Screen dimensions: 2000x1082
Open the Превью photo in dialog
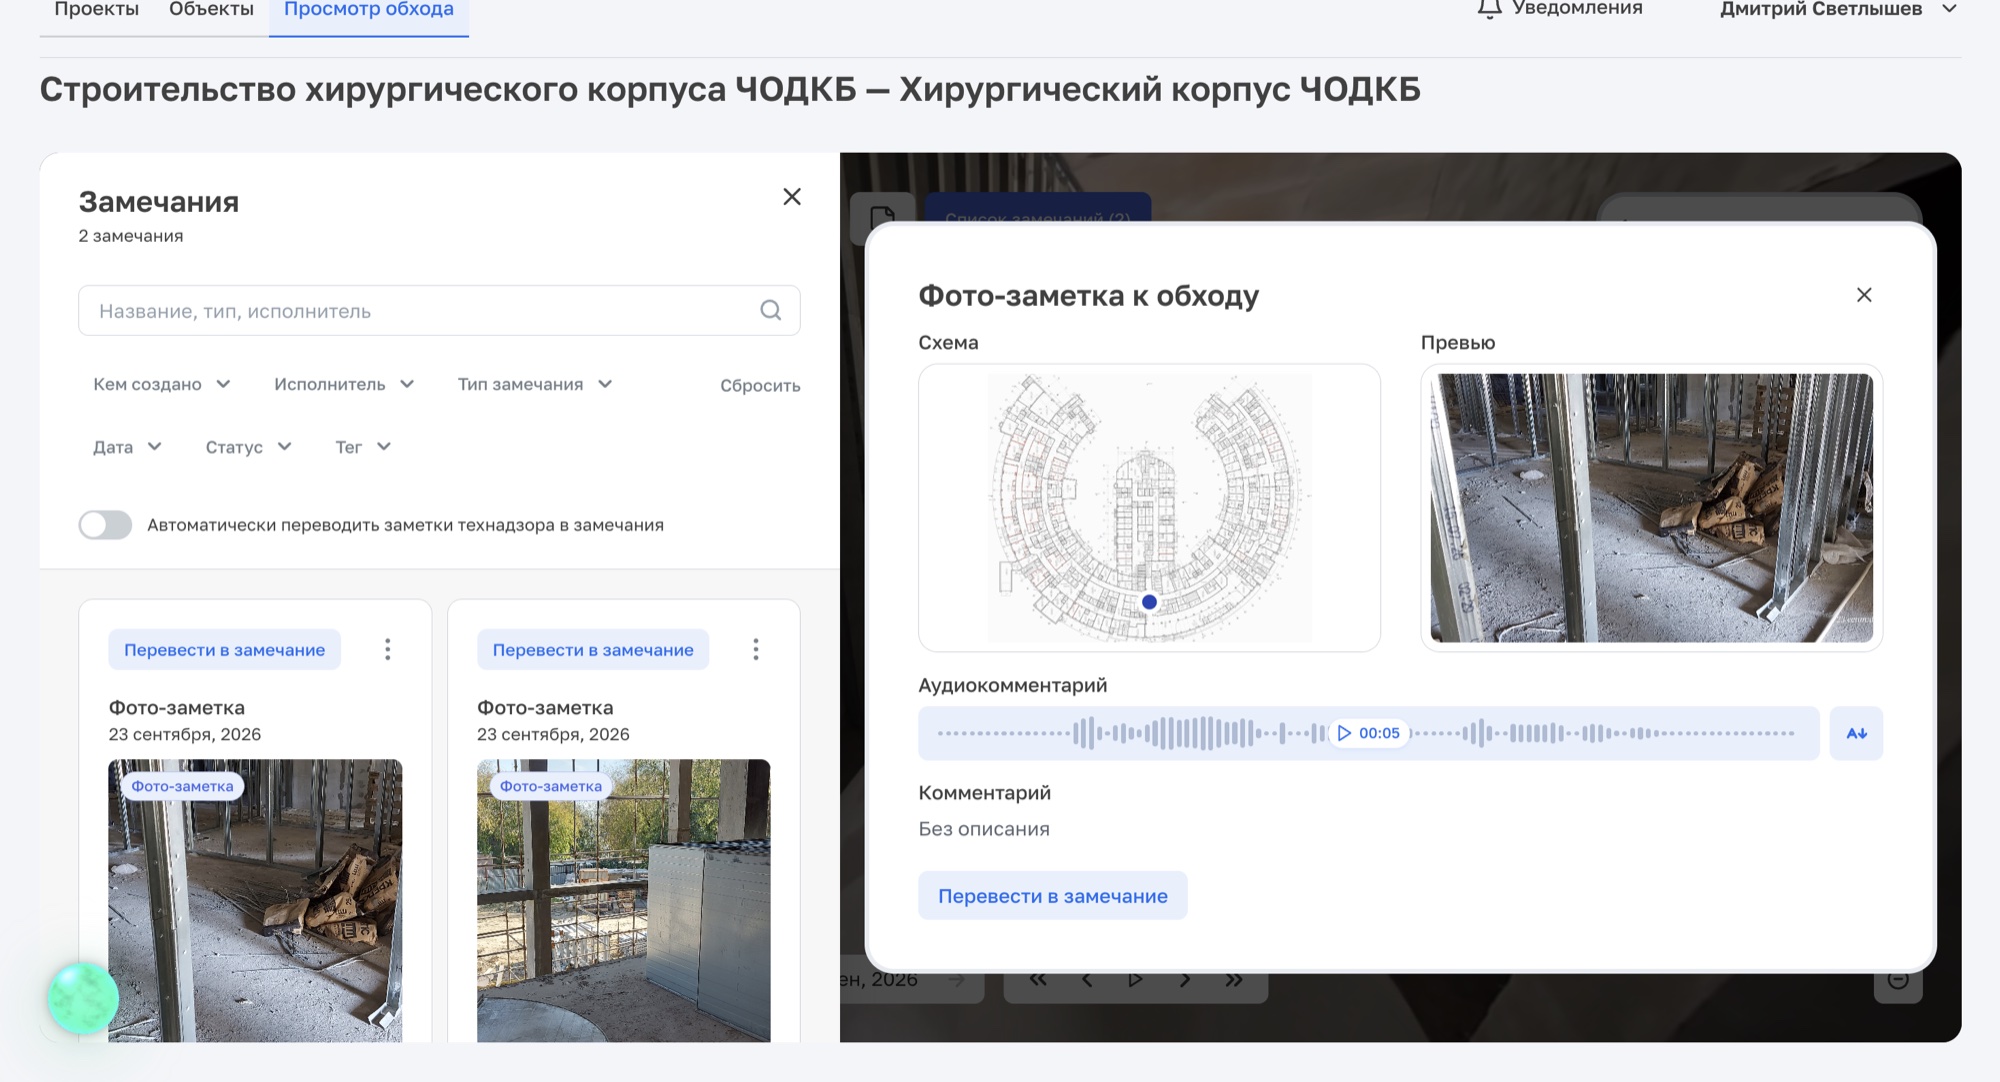click(1651, 508)
